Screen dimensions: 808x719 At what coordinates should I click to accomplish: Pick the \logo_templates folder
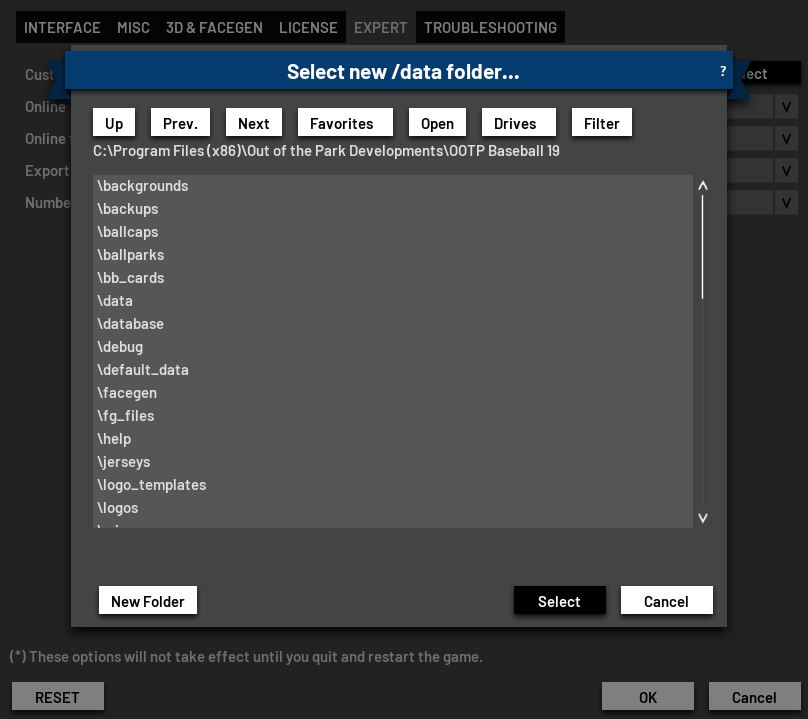tap(152, 485)
